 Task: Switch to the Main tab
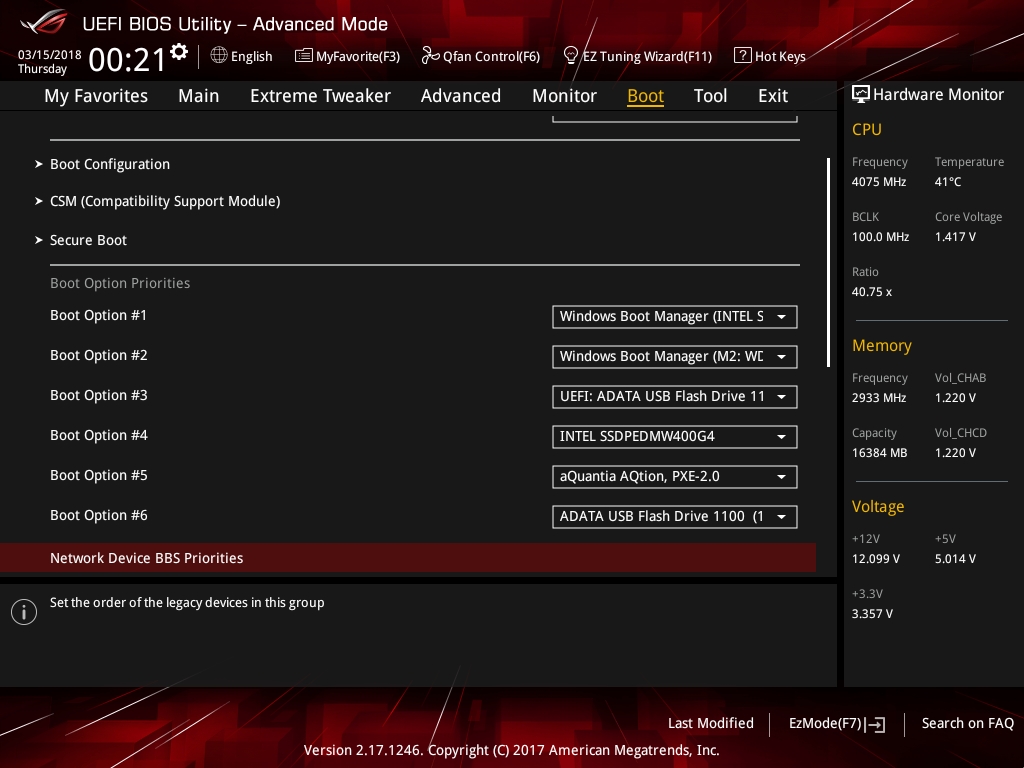pos(199,96)
